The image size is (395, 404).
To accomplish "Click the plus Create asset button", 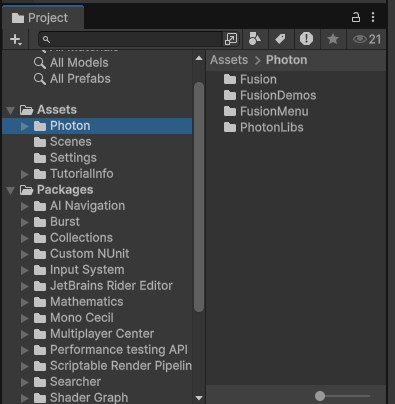I will pyautogui.click(x=15, y=39).
